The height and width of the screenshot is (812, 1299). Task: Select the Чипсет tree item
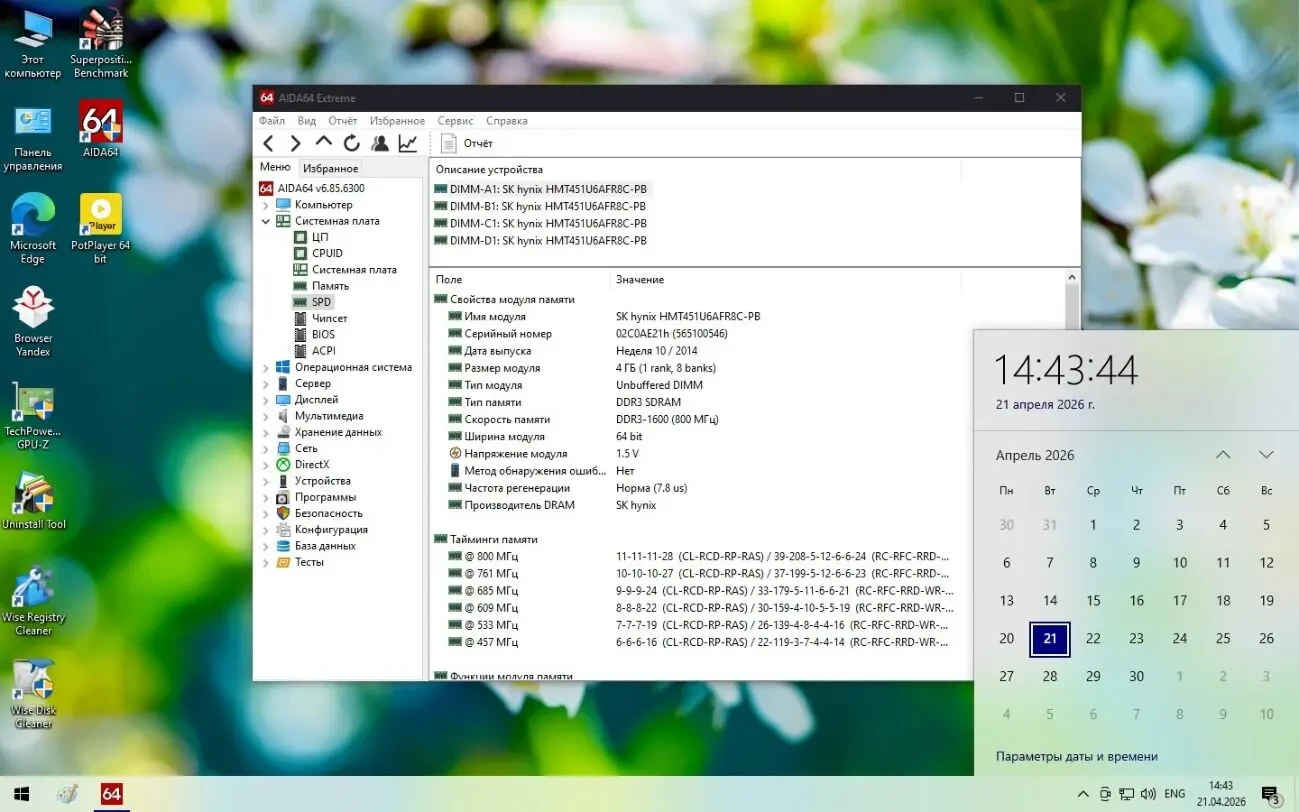(329, 318)
